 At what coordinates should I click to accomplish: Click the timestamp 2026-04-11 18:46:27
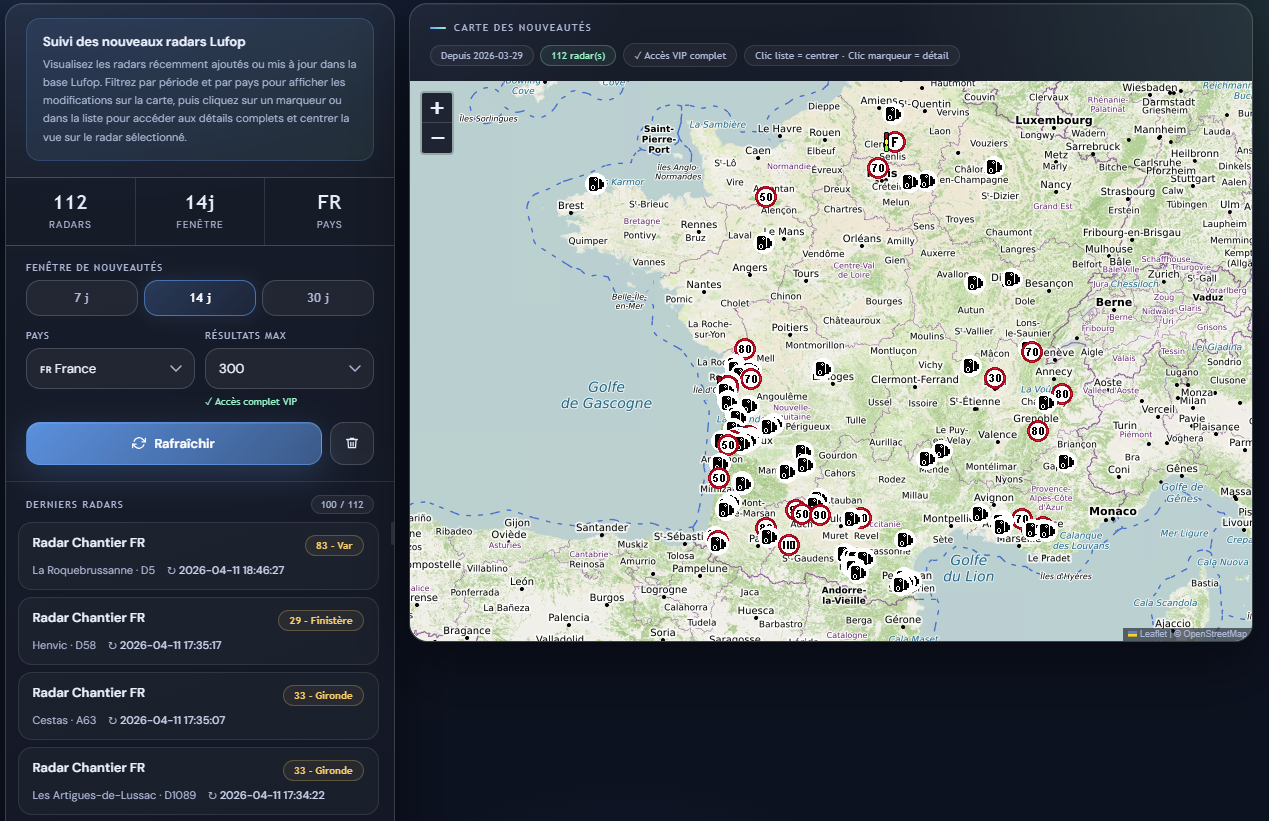tap(231, 570)
